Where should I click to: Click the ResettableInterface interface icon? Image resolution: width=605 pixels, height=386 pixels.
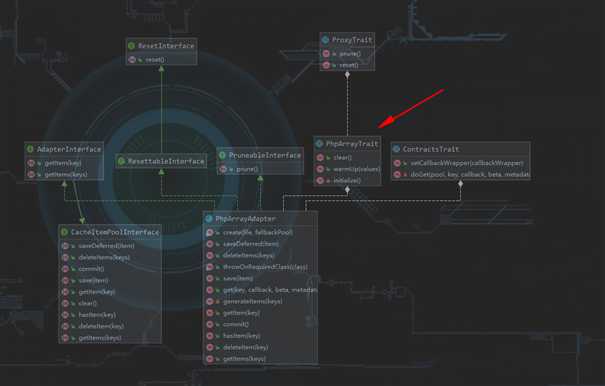[121, 161]
